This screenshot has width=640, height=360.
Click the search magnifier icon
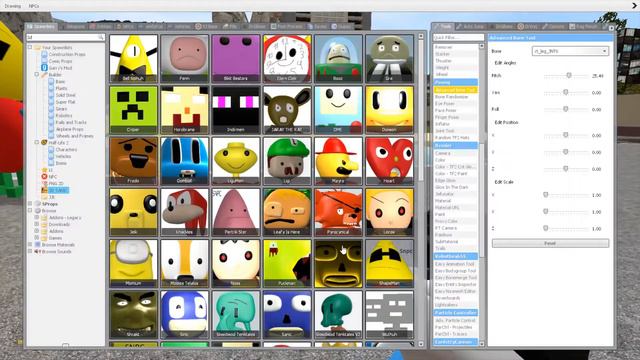pos(101,38)
